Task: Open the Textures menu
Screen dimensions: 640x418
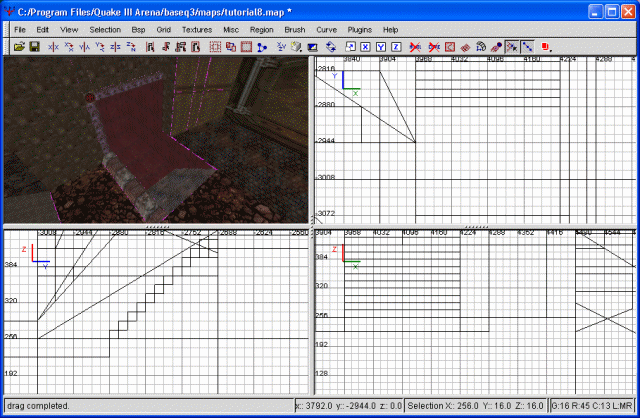Action: pos(197,30)
